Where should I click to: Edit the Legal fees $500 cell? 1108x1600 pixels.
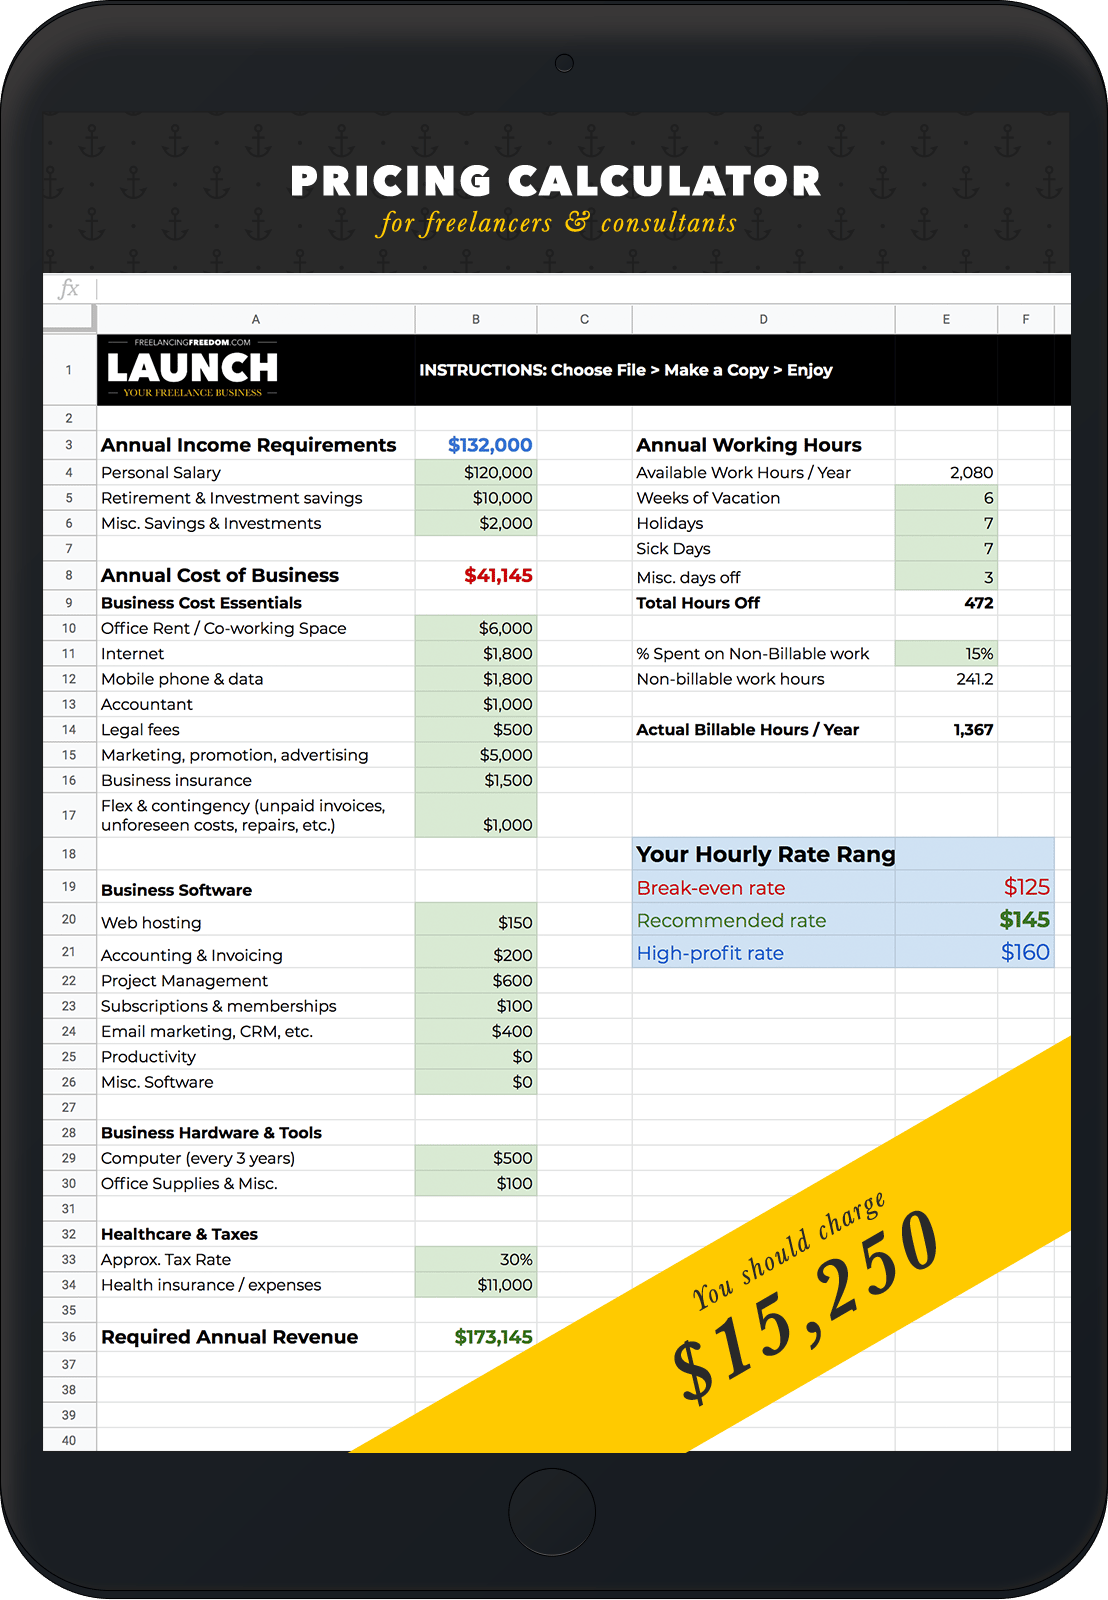(x=476, y=730)
